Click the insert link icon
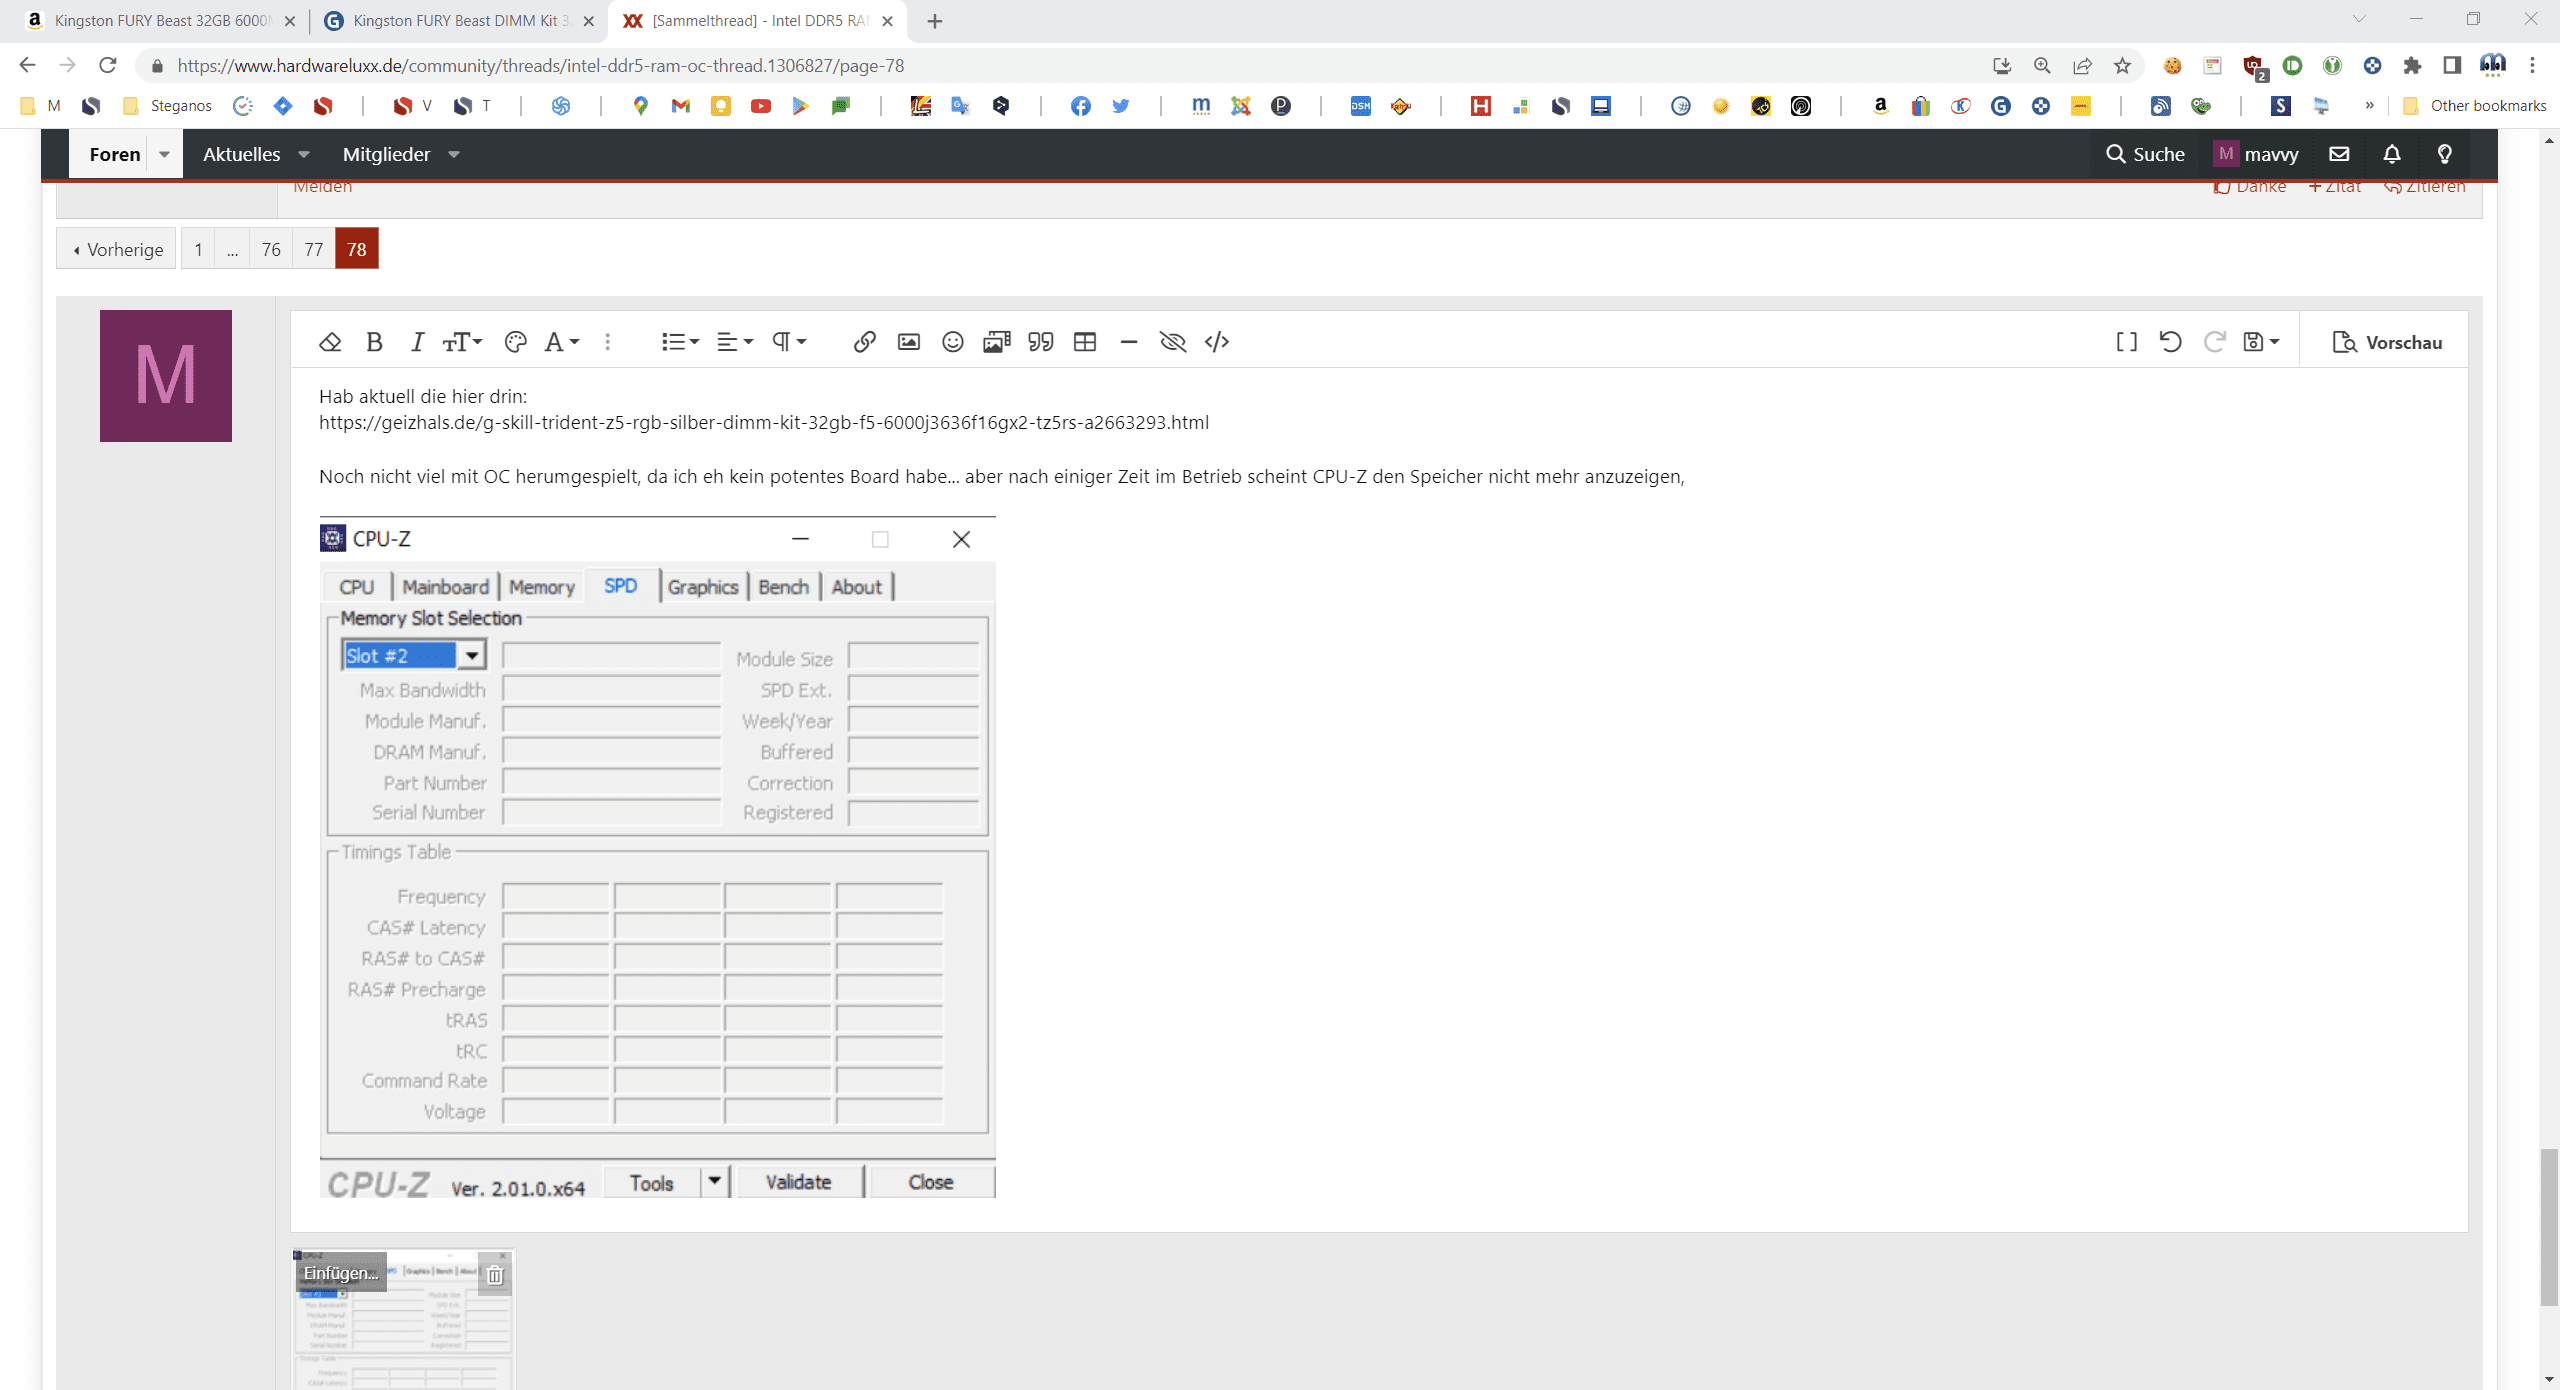The width and height of the screenshot is (2560, 1390). click(x=864, y=342)
